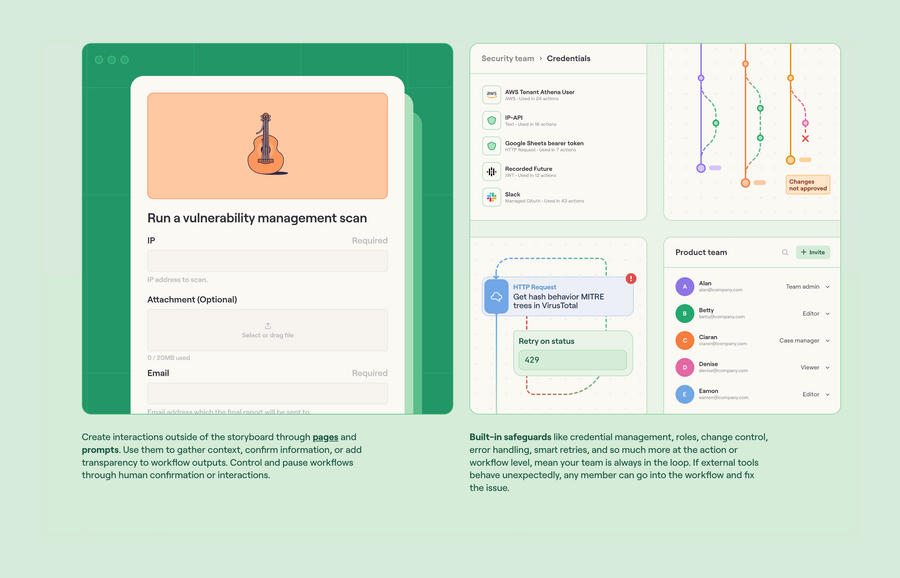
Task: Click the Slack logo in the credentials list
Action: [491, 197]
